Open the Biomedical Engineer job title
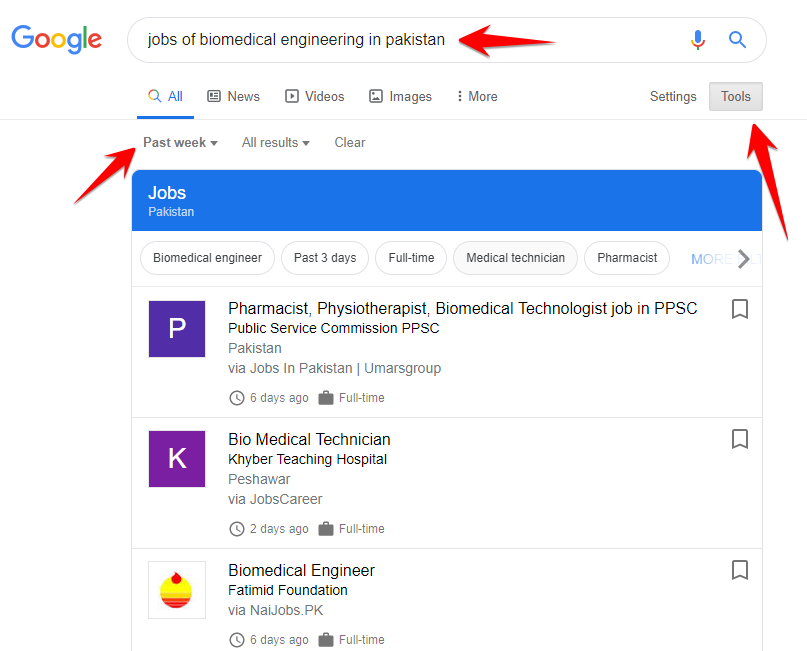 (301, 570)
